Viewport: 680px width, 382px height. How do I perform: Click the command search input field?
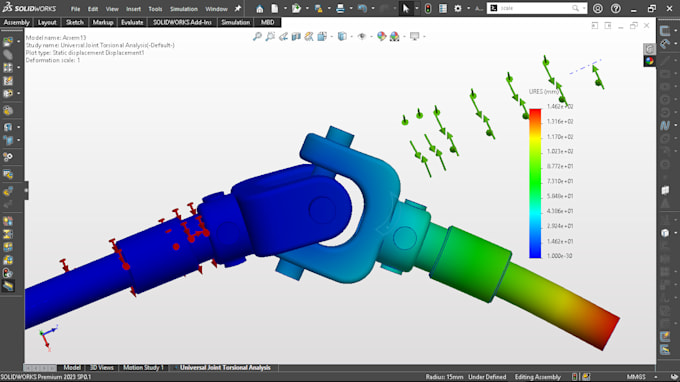coord(536,8)
